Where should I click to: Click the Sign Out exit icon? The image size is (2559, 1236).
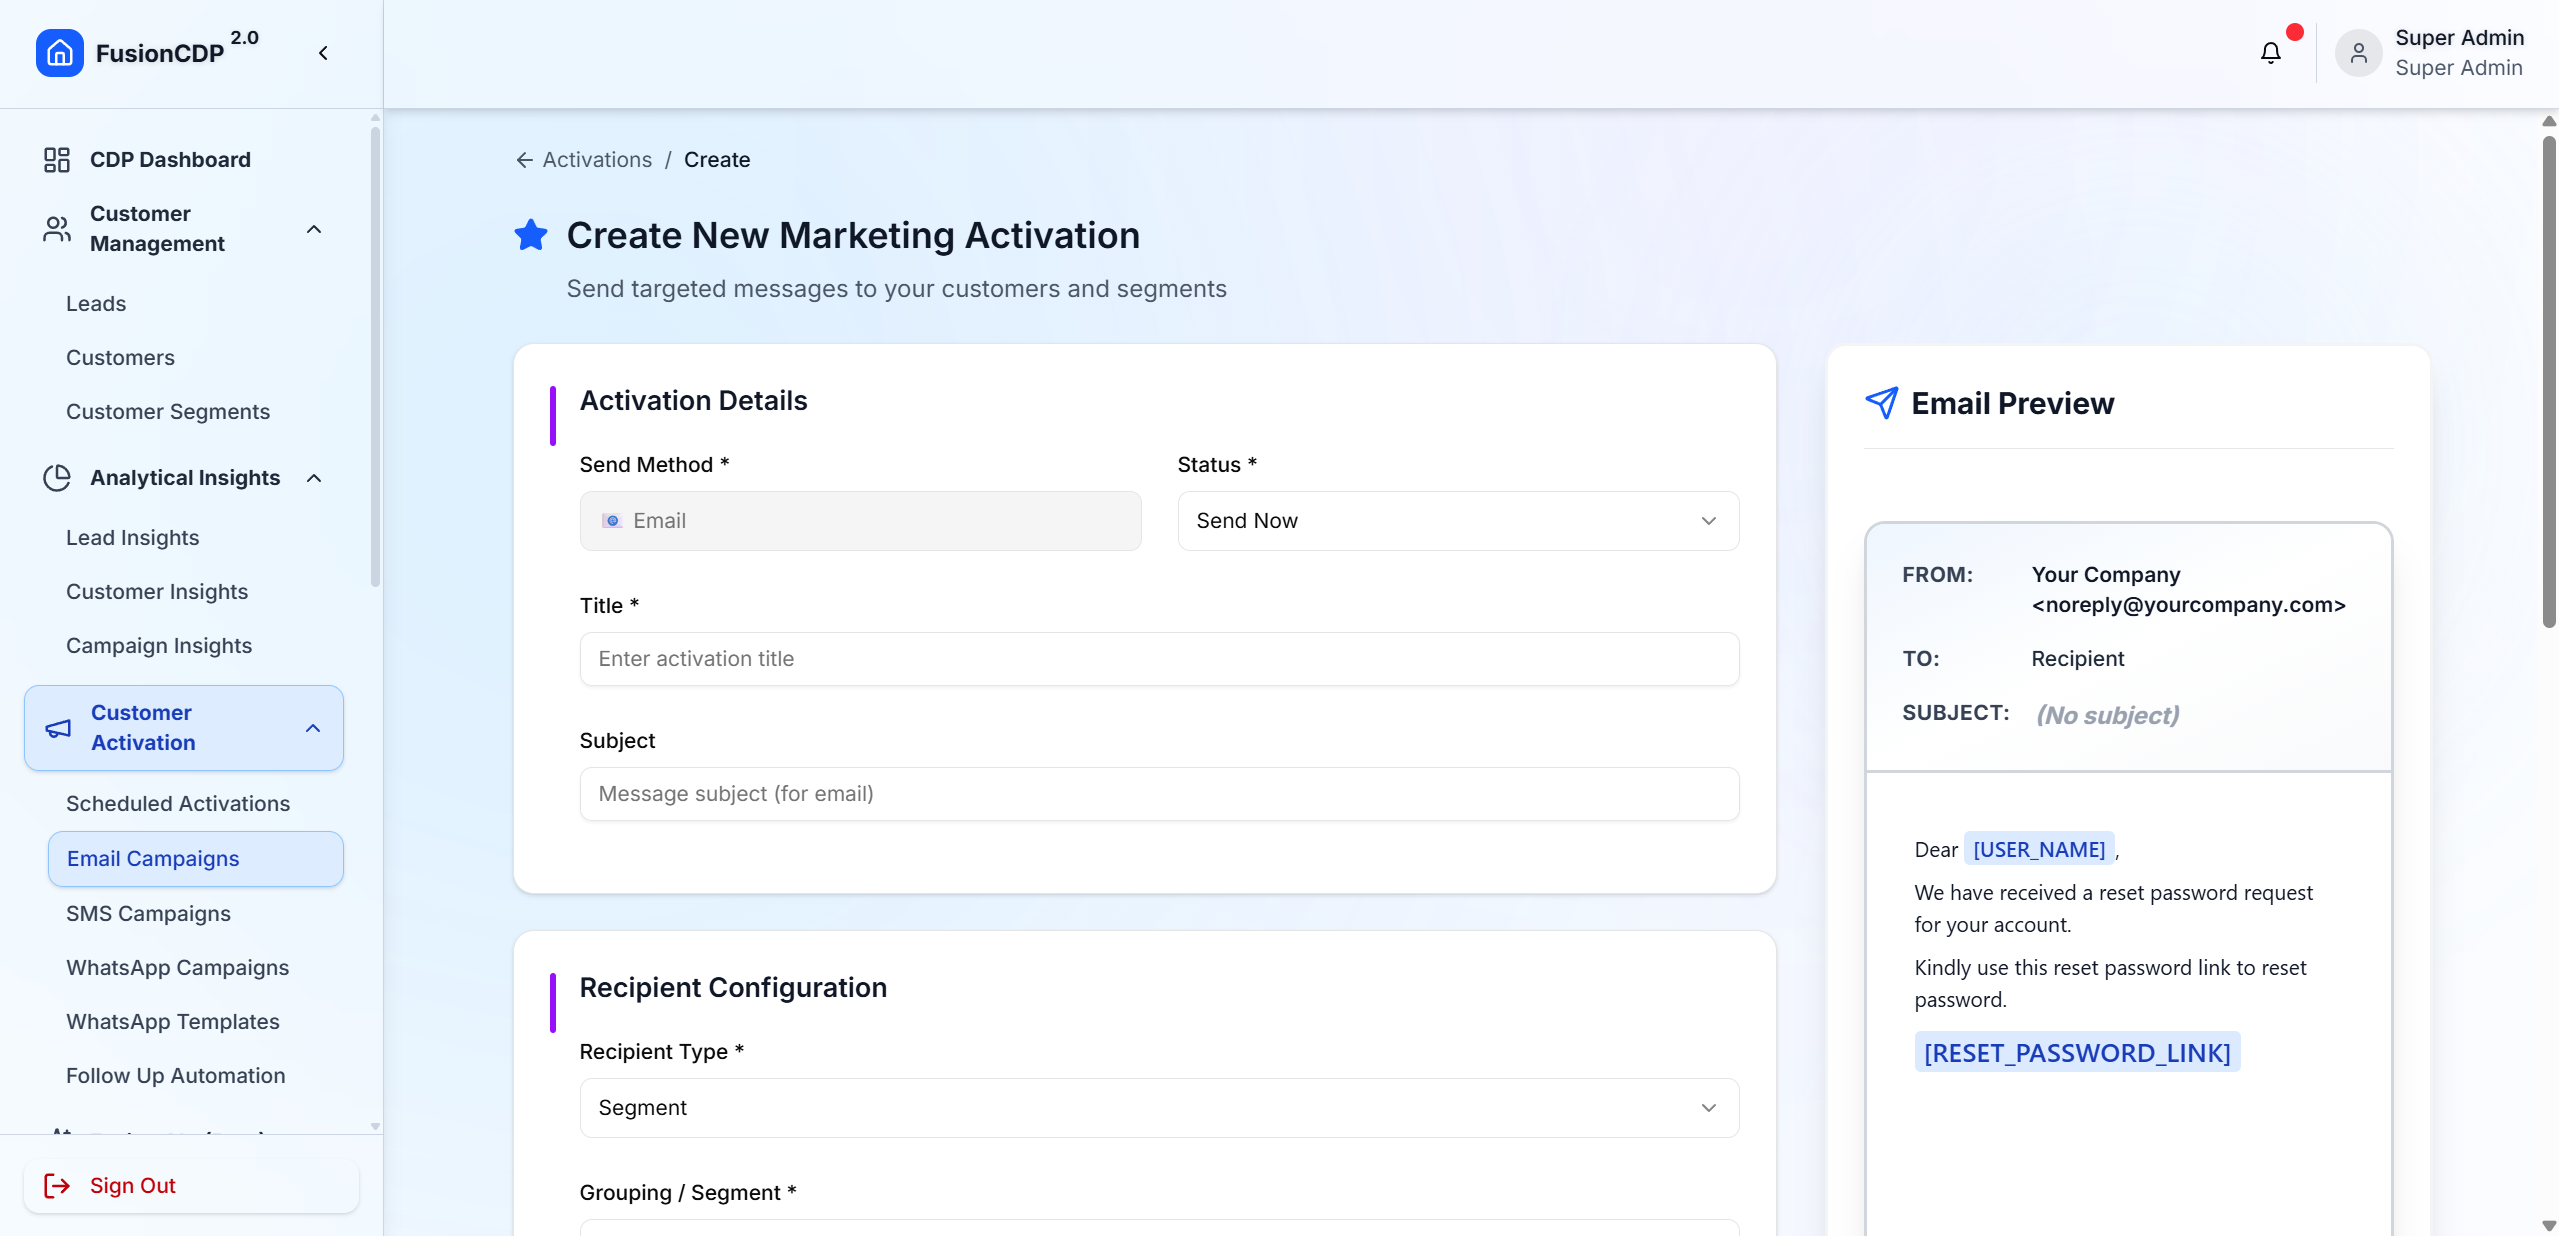pos(57,1185)
